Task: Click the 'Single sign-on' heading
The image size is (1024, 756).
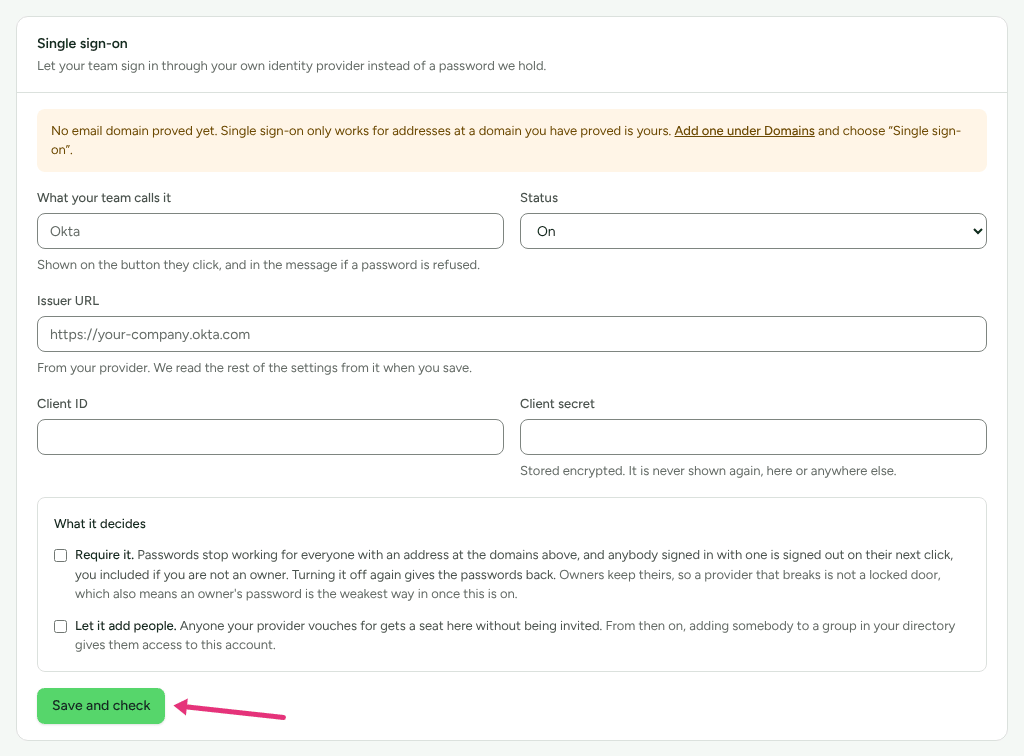Action: tap(82, 44)
